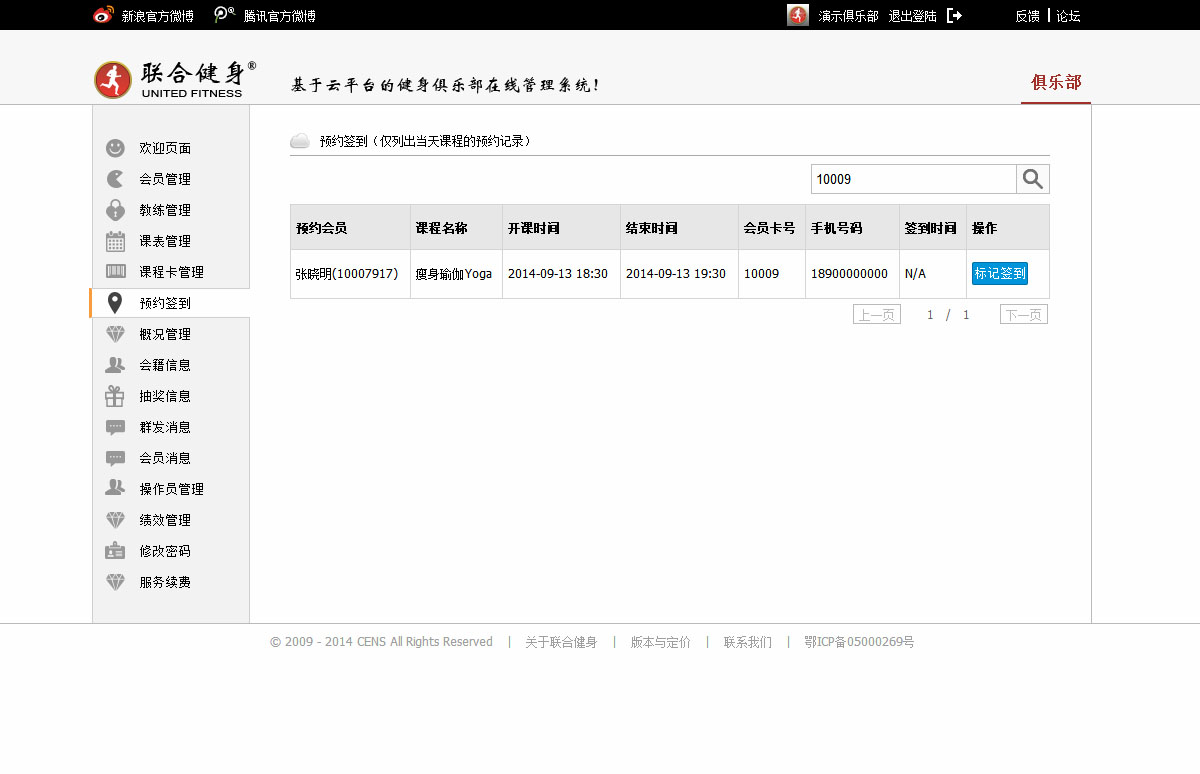Open the 论坛 link at top
Screen dimensions: 1200x774
1068,16
